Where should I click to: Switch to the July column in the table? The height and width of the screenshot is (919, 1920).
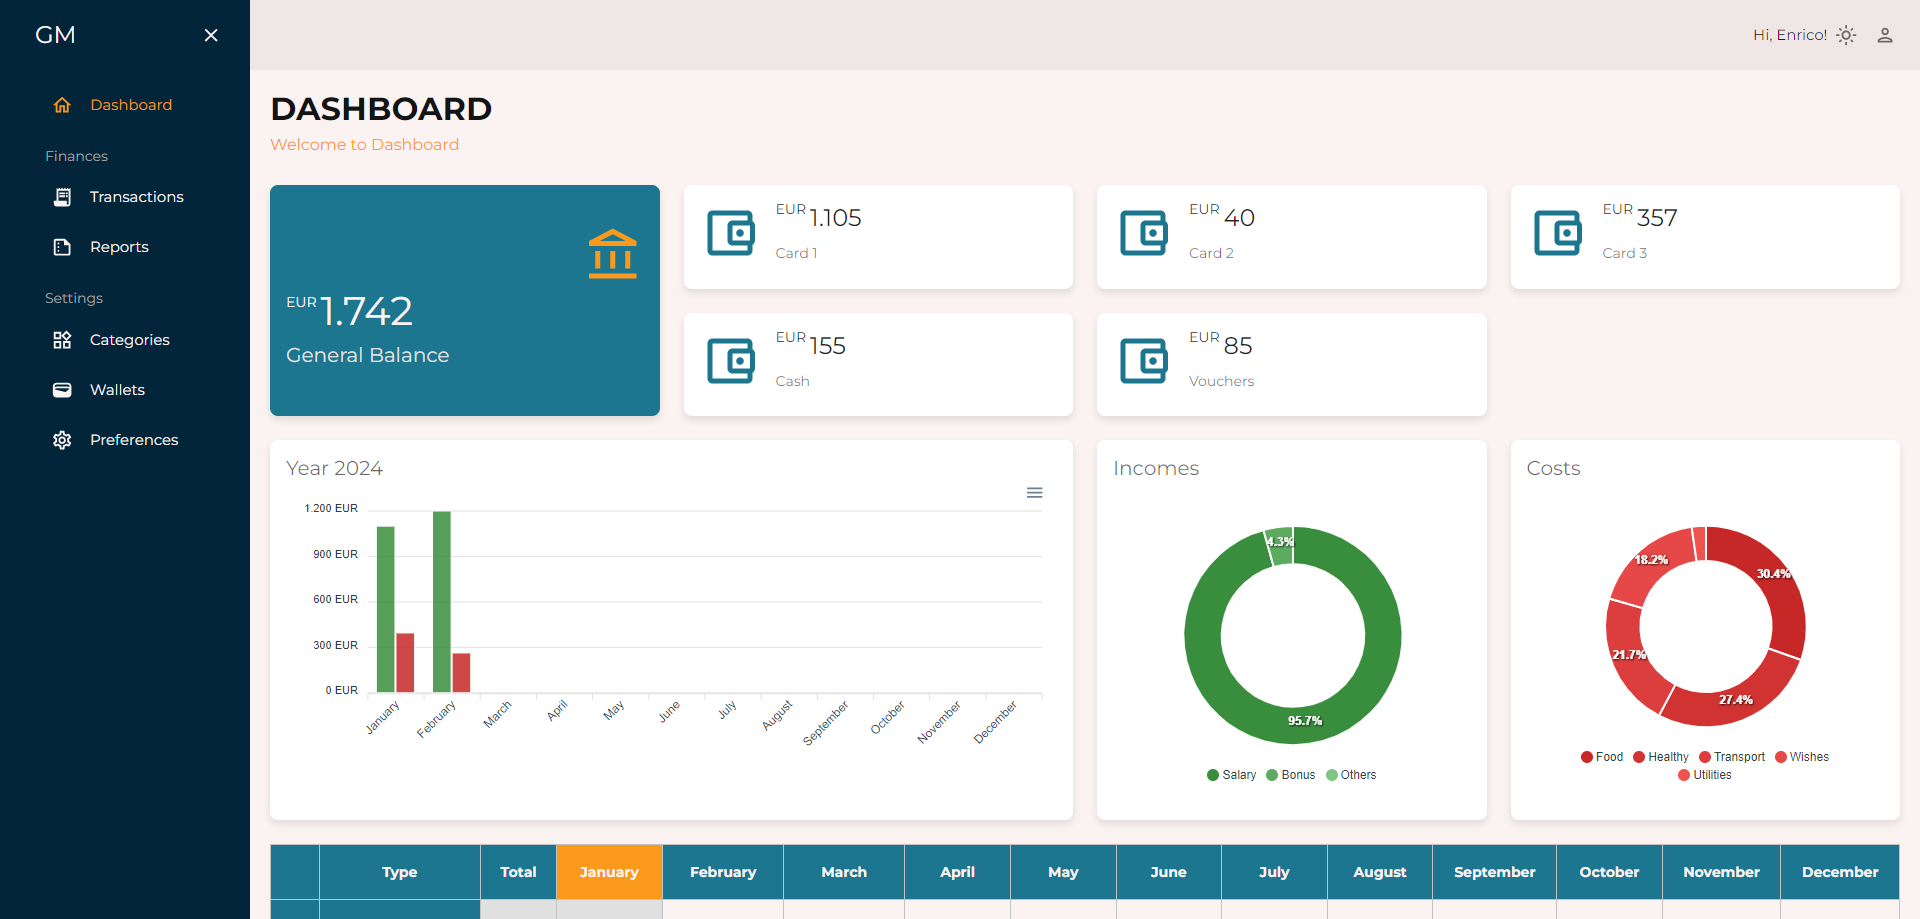click(x=1273, y=872)
